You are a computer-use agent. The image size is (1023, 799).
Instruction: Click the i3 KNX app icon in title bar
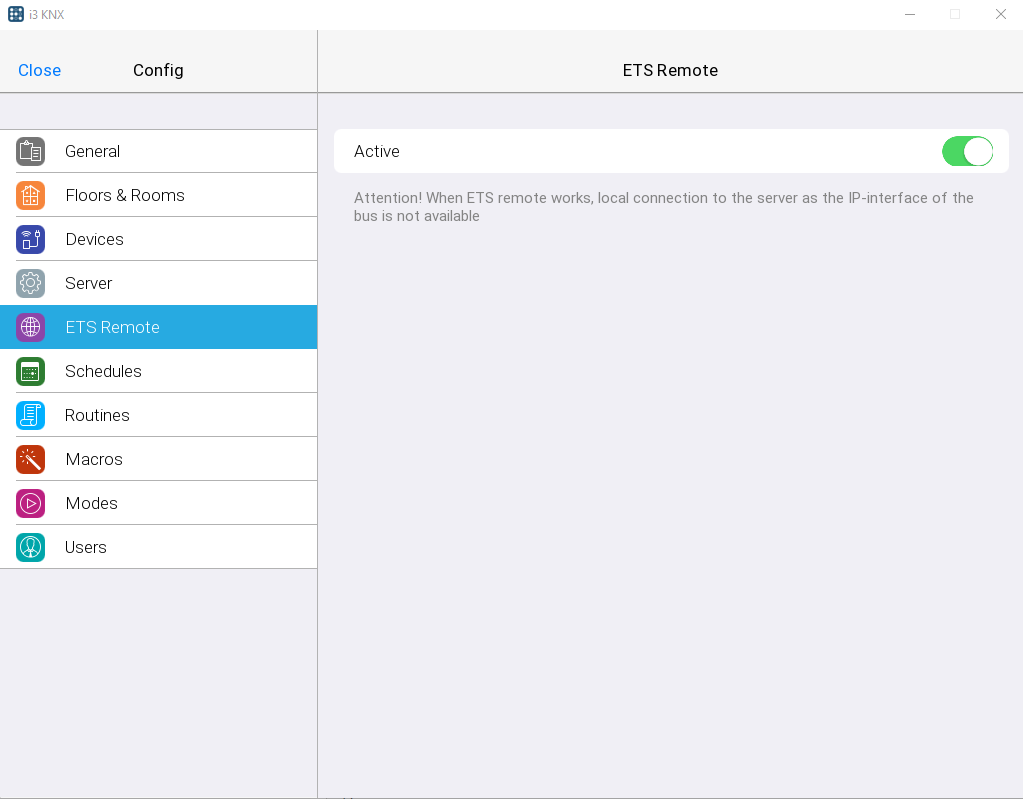click(16, 14)
